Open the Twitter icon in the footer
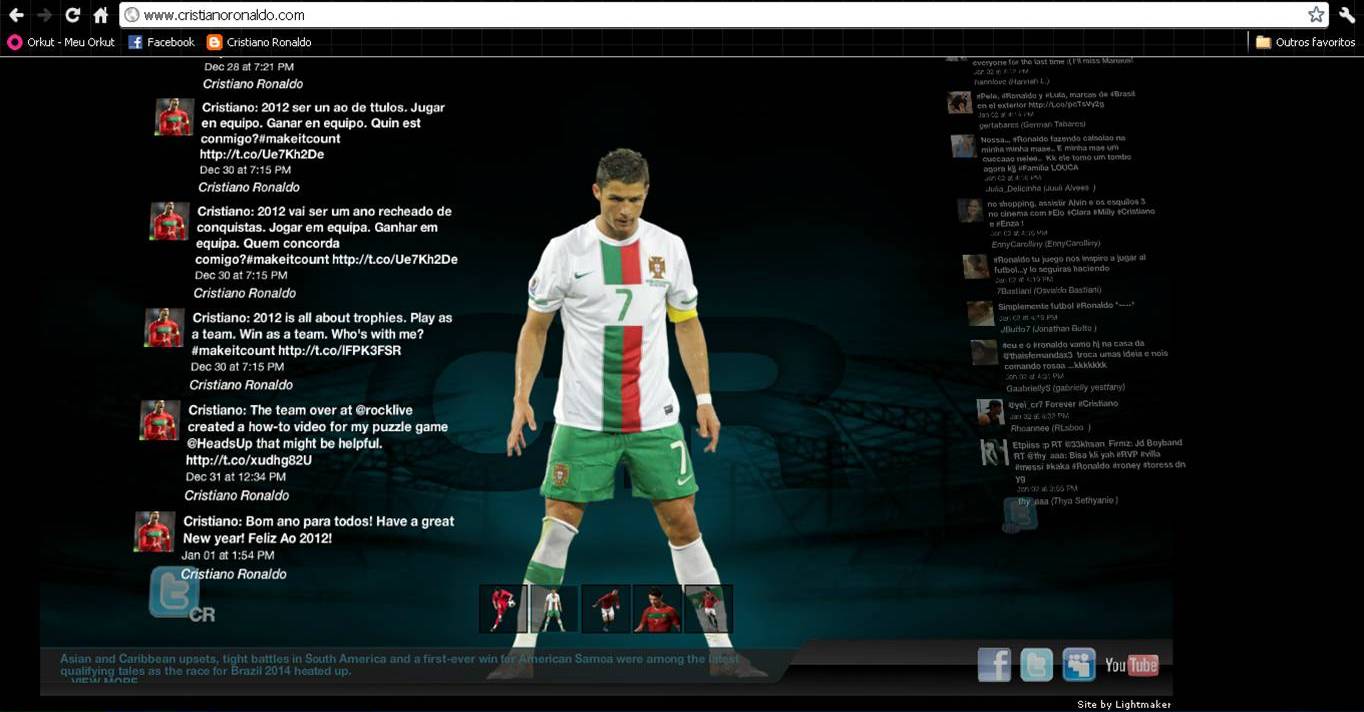The width and height of the screenshot is (1364, 712). pos(1036,663)
